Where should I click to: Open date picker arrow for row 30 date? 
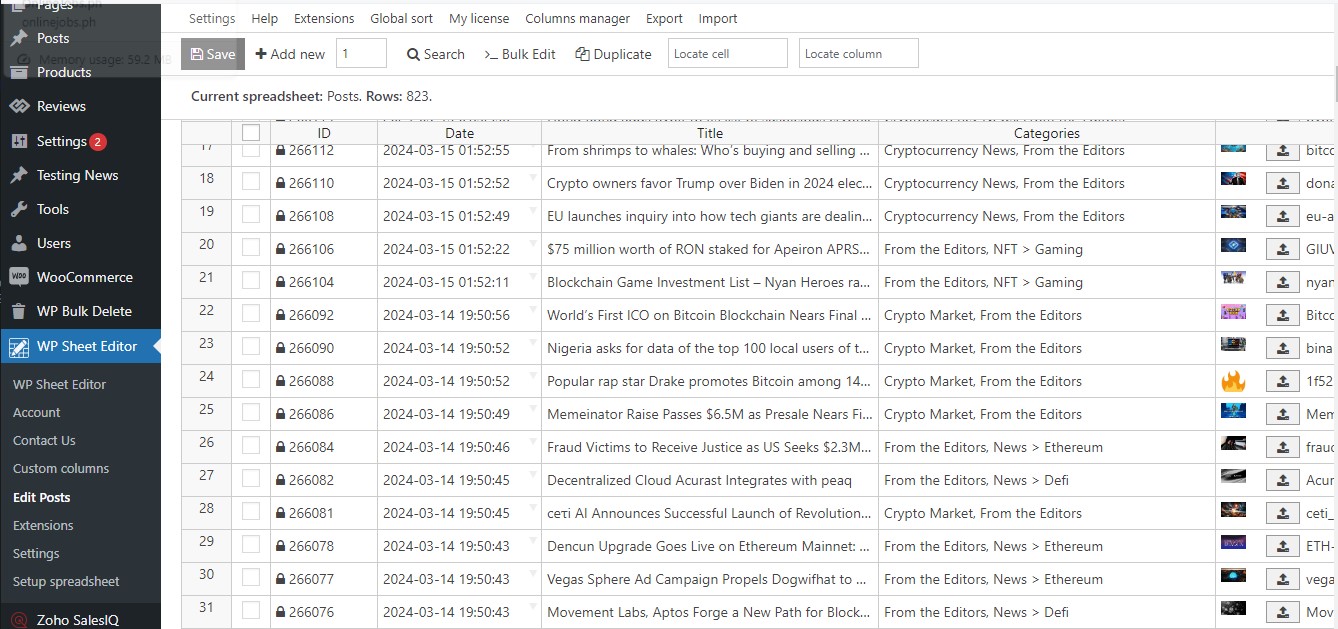tap(533, 573)
